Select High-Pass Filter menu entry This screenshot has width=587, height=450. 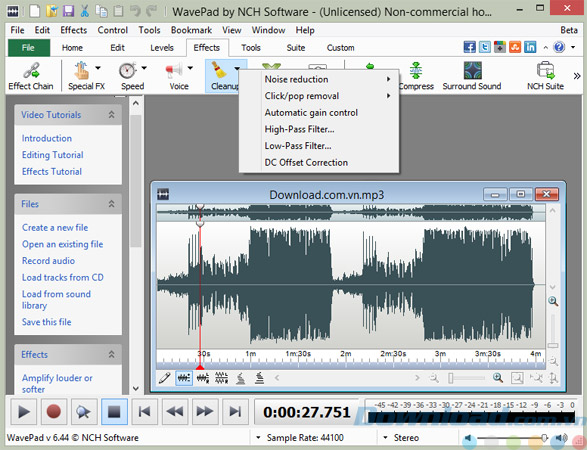coord(319,129)
